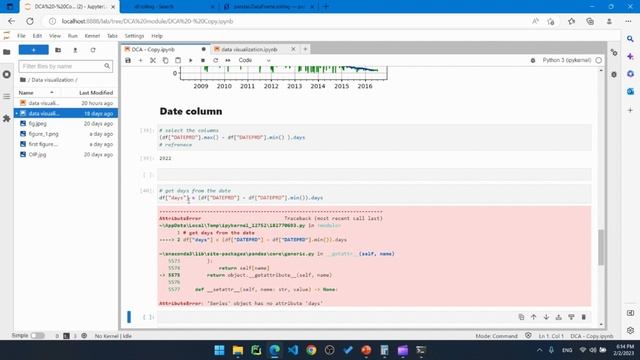Create a new folder in file browser
This screenshot has width=640, height=360.
[x=58, y=50]
